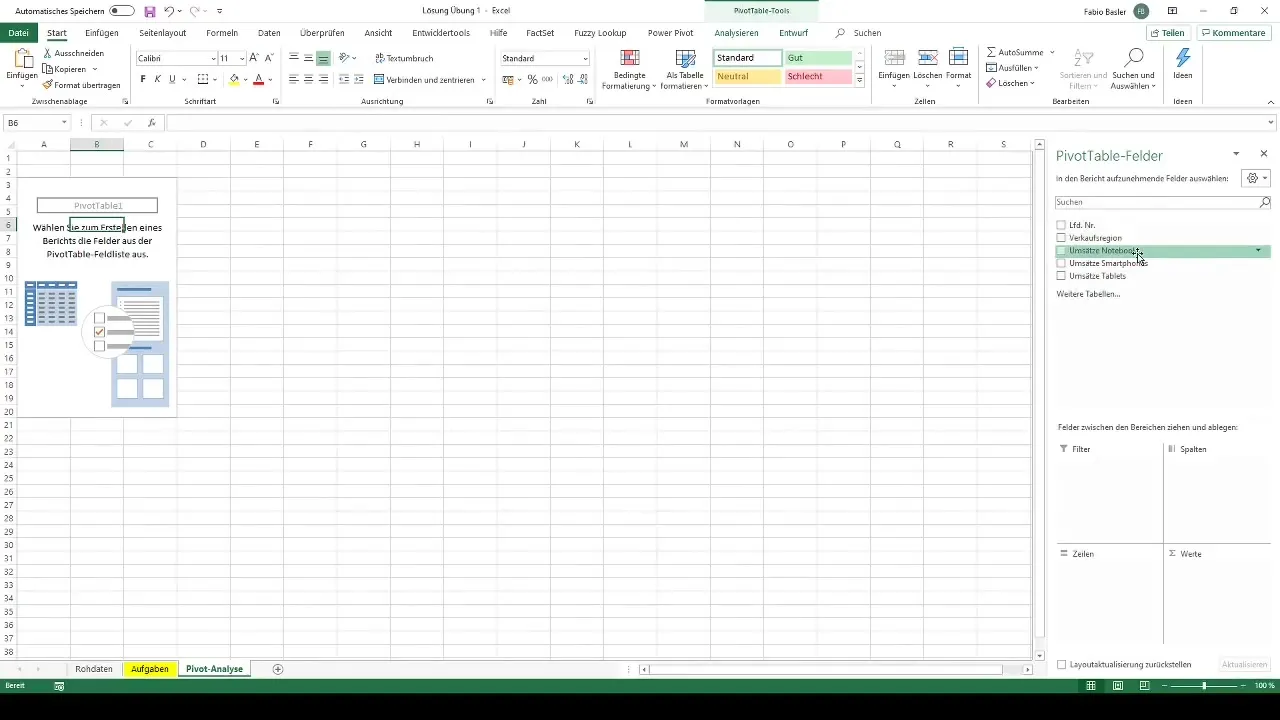Open number format Standard dropdown
The image size is (1280, 720).
point(585,59)
